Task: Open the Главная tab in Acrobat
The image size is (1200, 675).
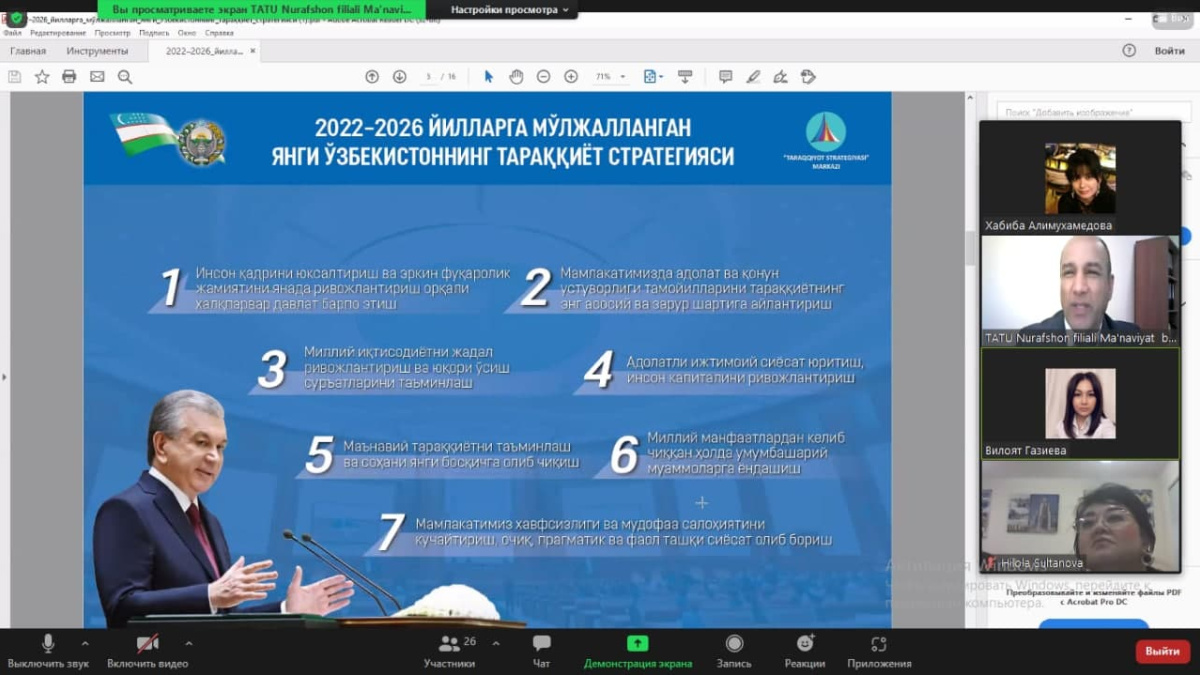Action: pos(28,51)
